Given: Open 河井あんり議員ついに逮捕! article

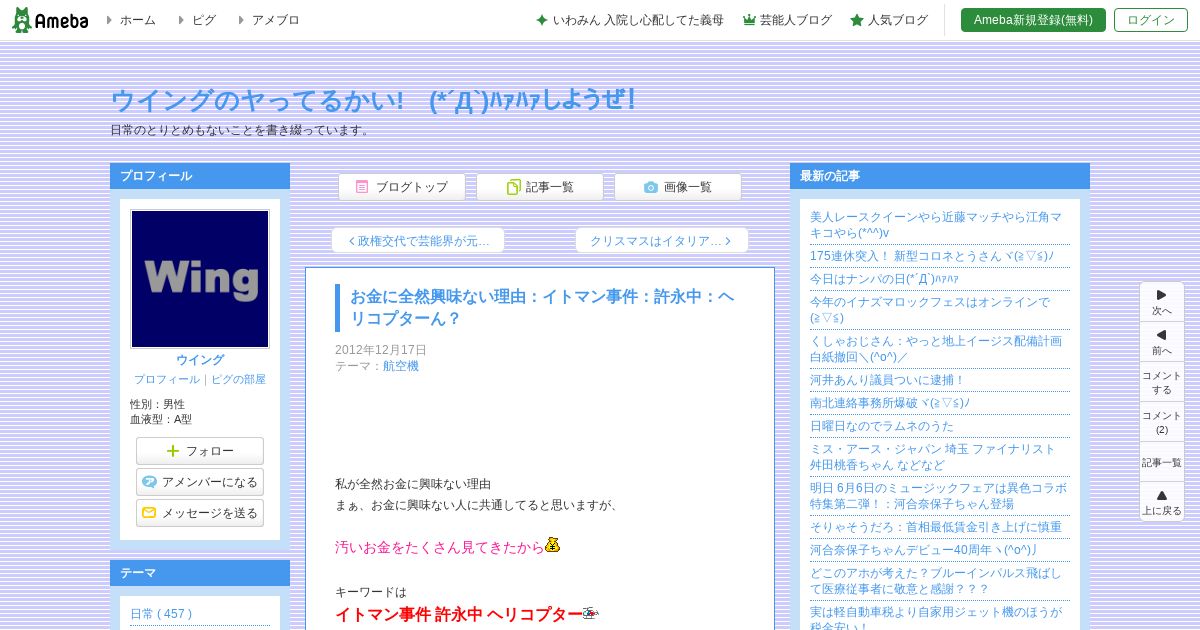Looking at the screenshot, I should point(888,380).
